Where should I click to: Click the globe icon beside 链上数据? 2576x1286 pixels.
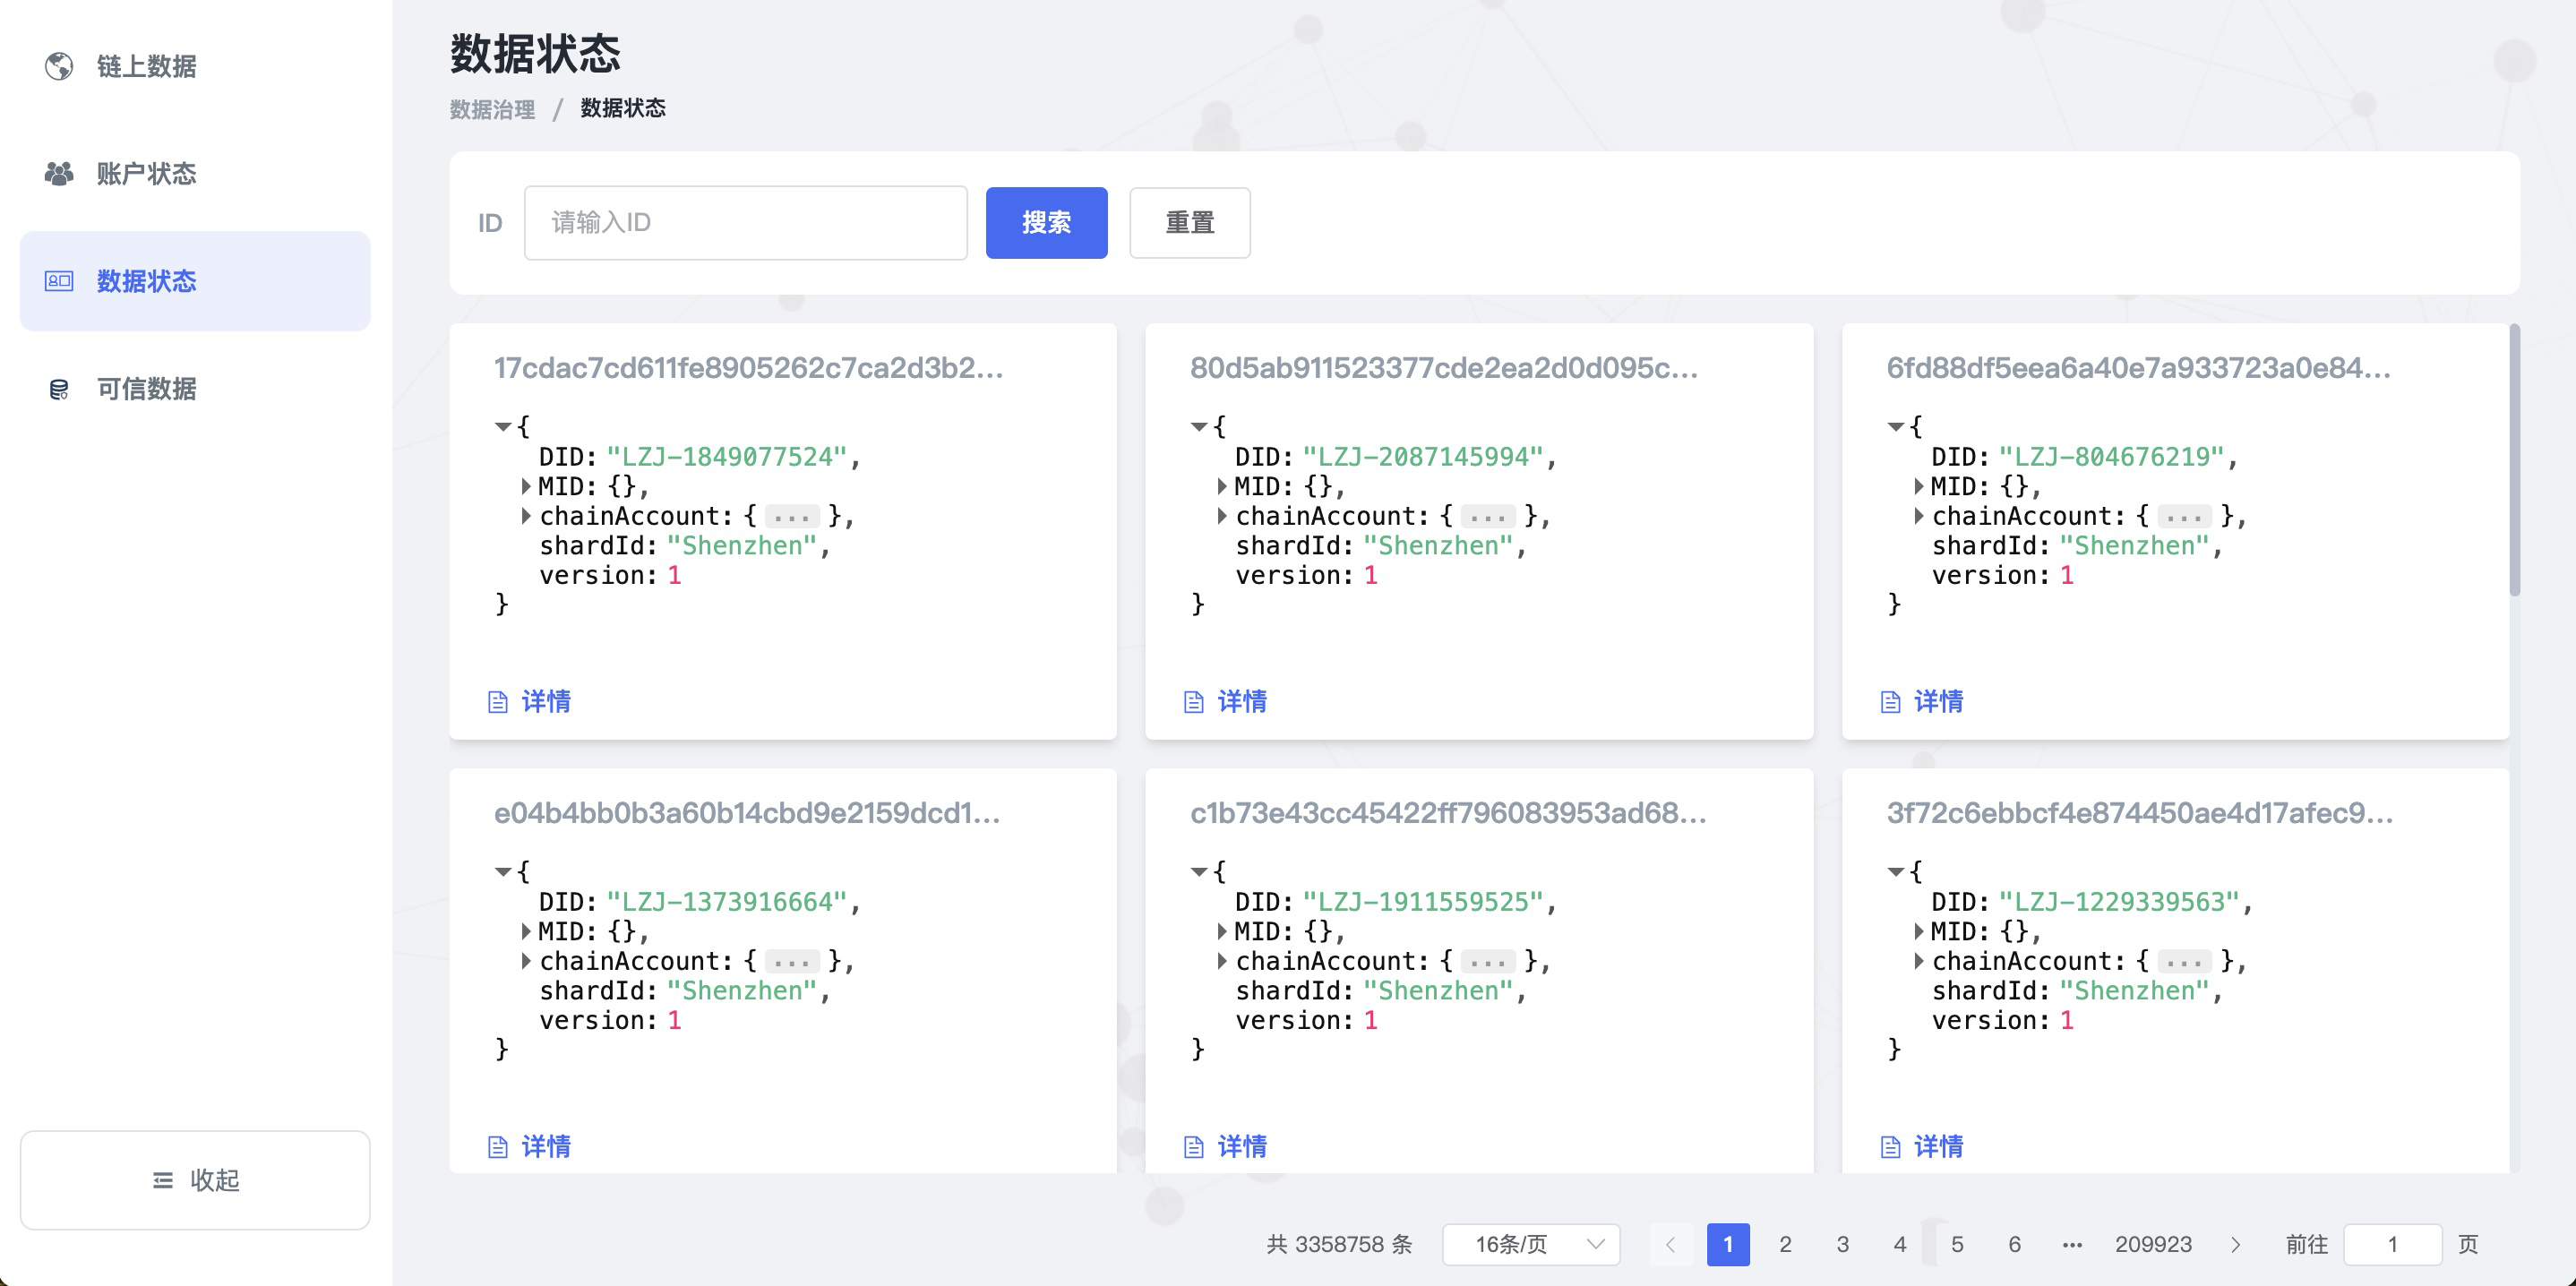tap(59, 66)
